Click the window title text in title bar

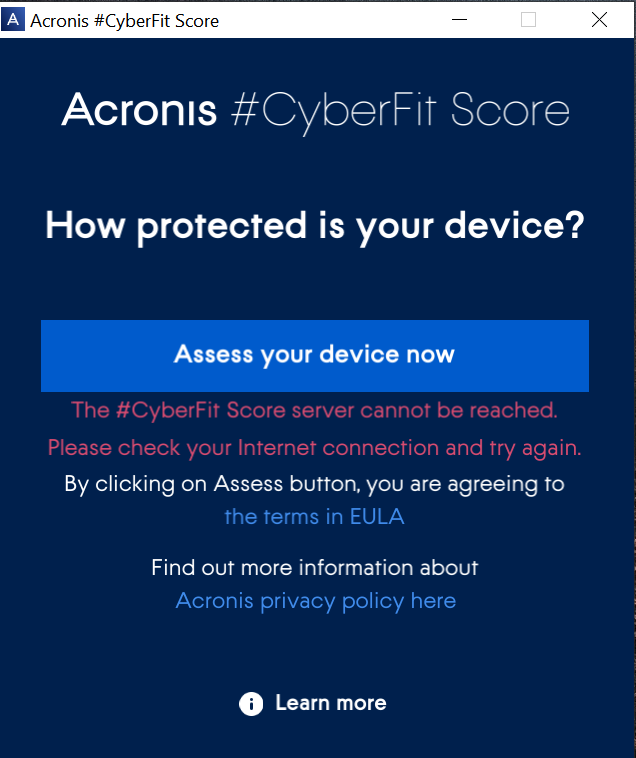(125, 20)
